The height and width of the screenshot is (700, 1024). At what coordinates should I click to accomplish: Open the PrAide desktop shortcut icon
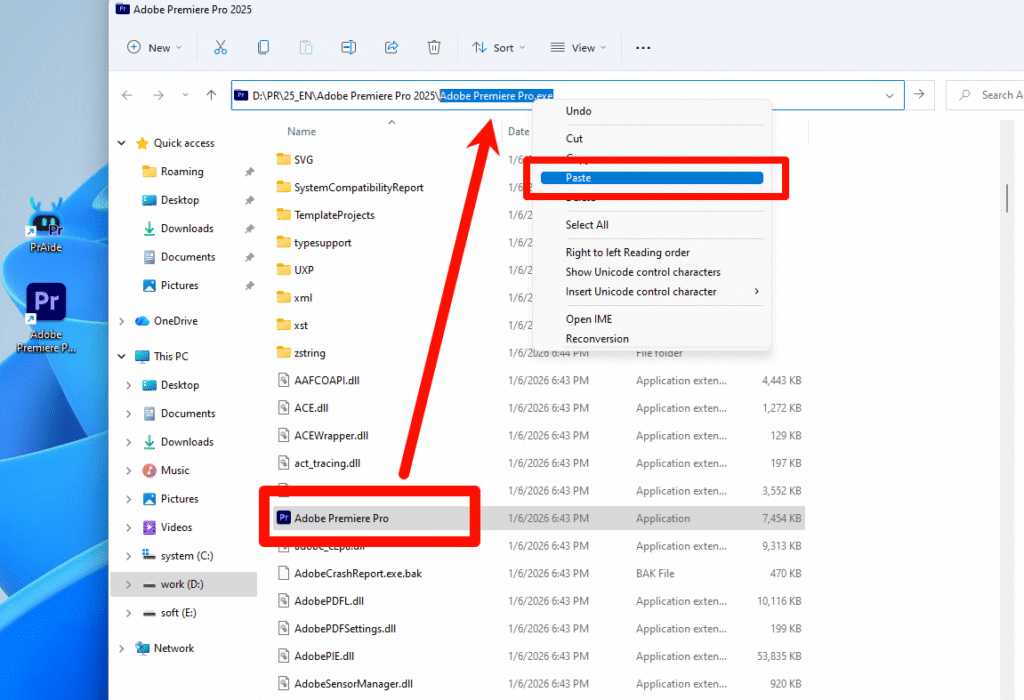point(45,223)
